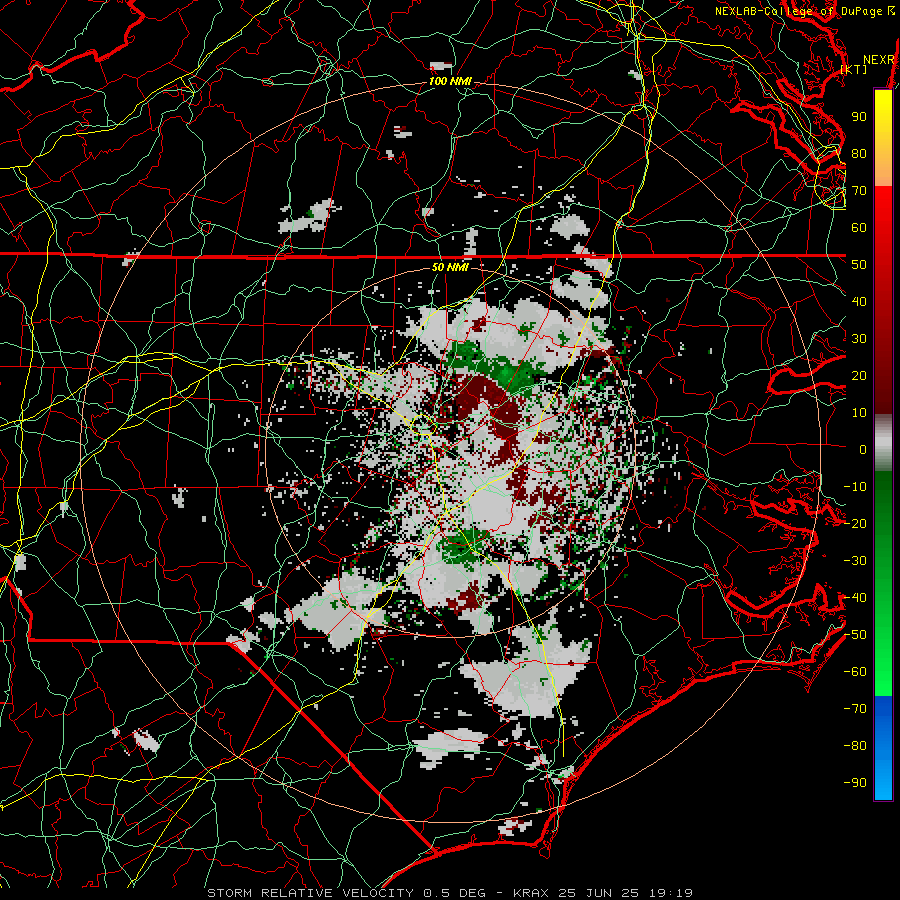Click the "[KT]" units label above color bar
This screenshot has height=900, width=900.
pyautogui.click(x=854, y=69)
